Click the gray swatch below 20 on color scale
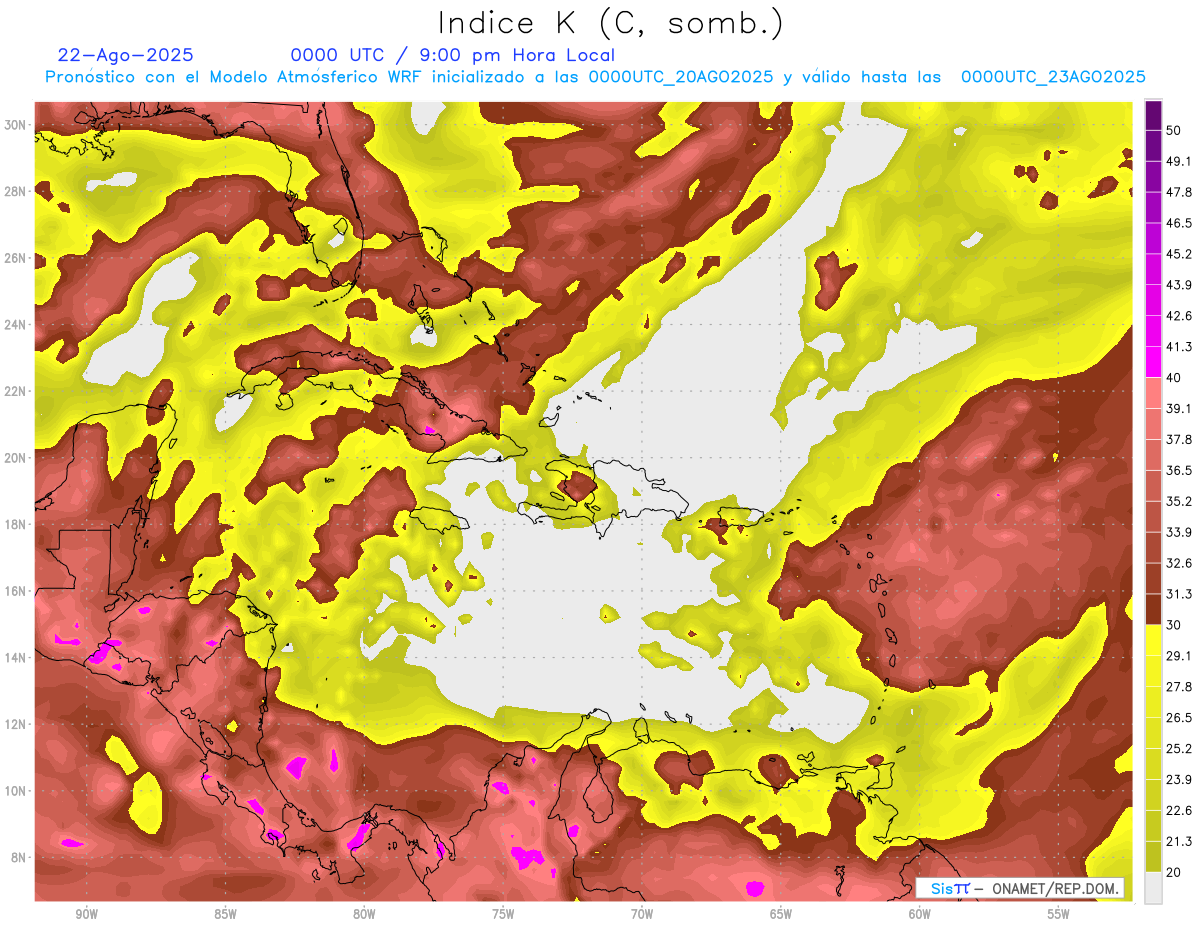 point(1153,888)
